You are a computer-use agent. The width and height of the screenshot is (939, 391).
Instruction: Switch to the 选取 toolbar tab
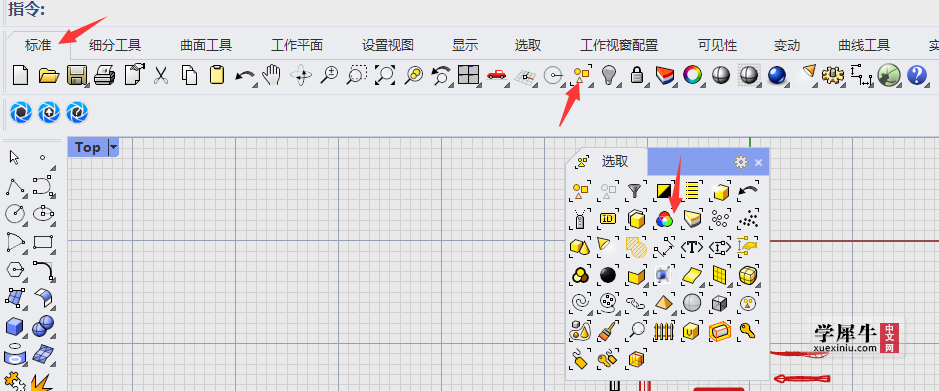[x=528, y=46]
